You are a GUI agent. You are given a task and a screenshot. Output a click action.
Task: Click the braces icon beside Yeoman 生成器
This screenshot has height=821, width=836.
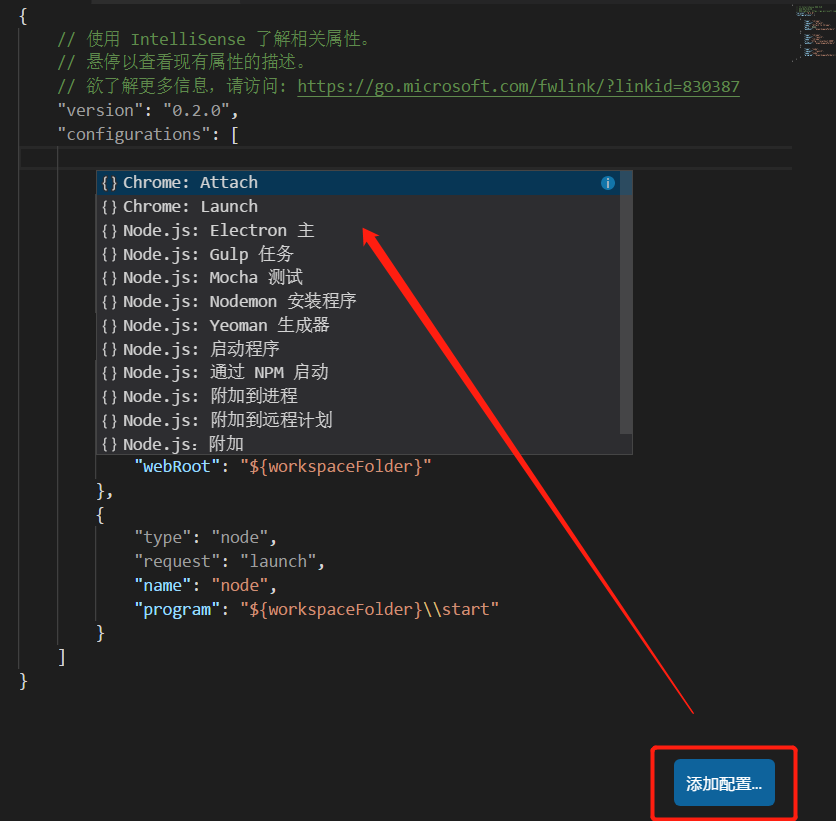(109, 326)
